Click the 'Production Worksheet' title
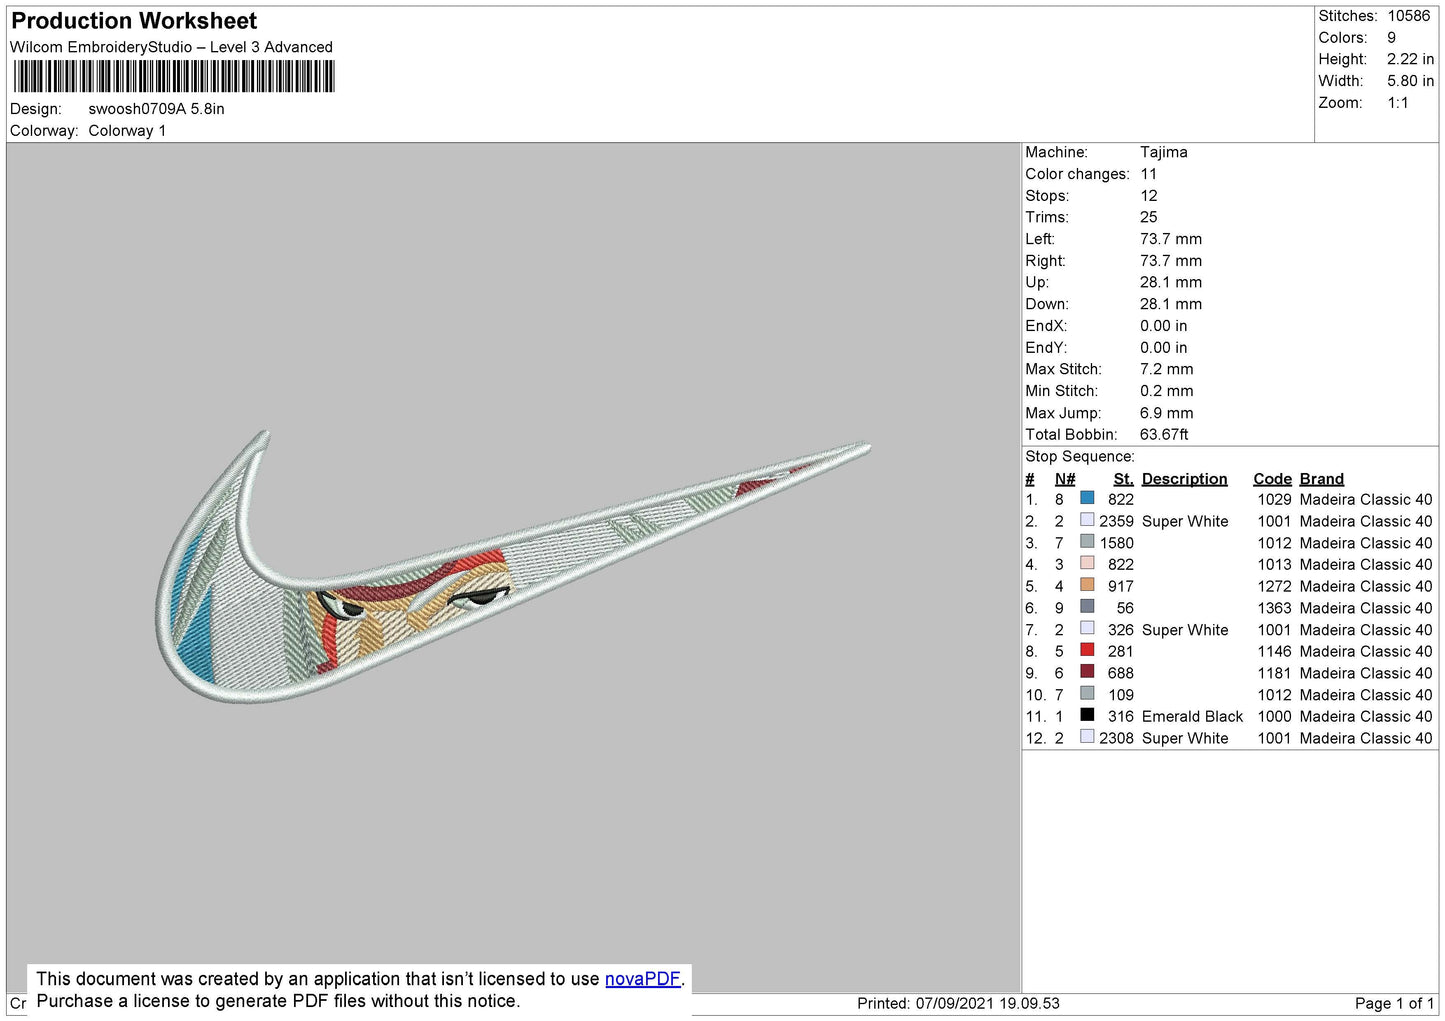1445x1021 pixels. coord(134,21)
